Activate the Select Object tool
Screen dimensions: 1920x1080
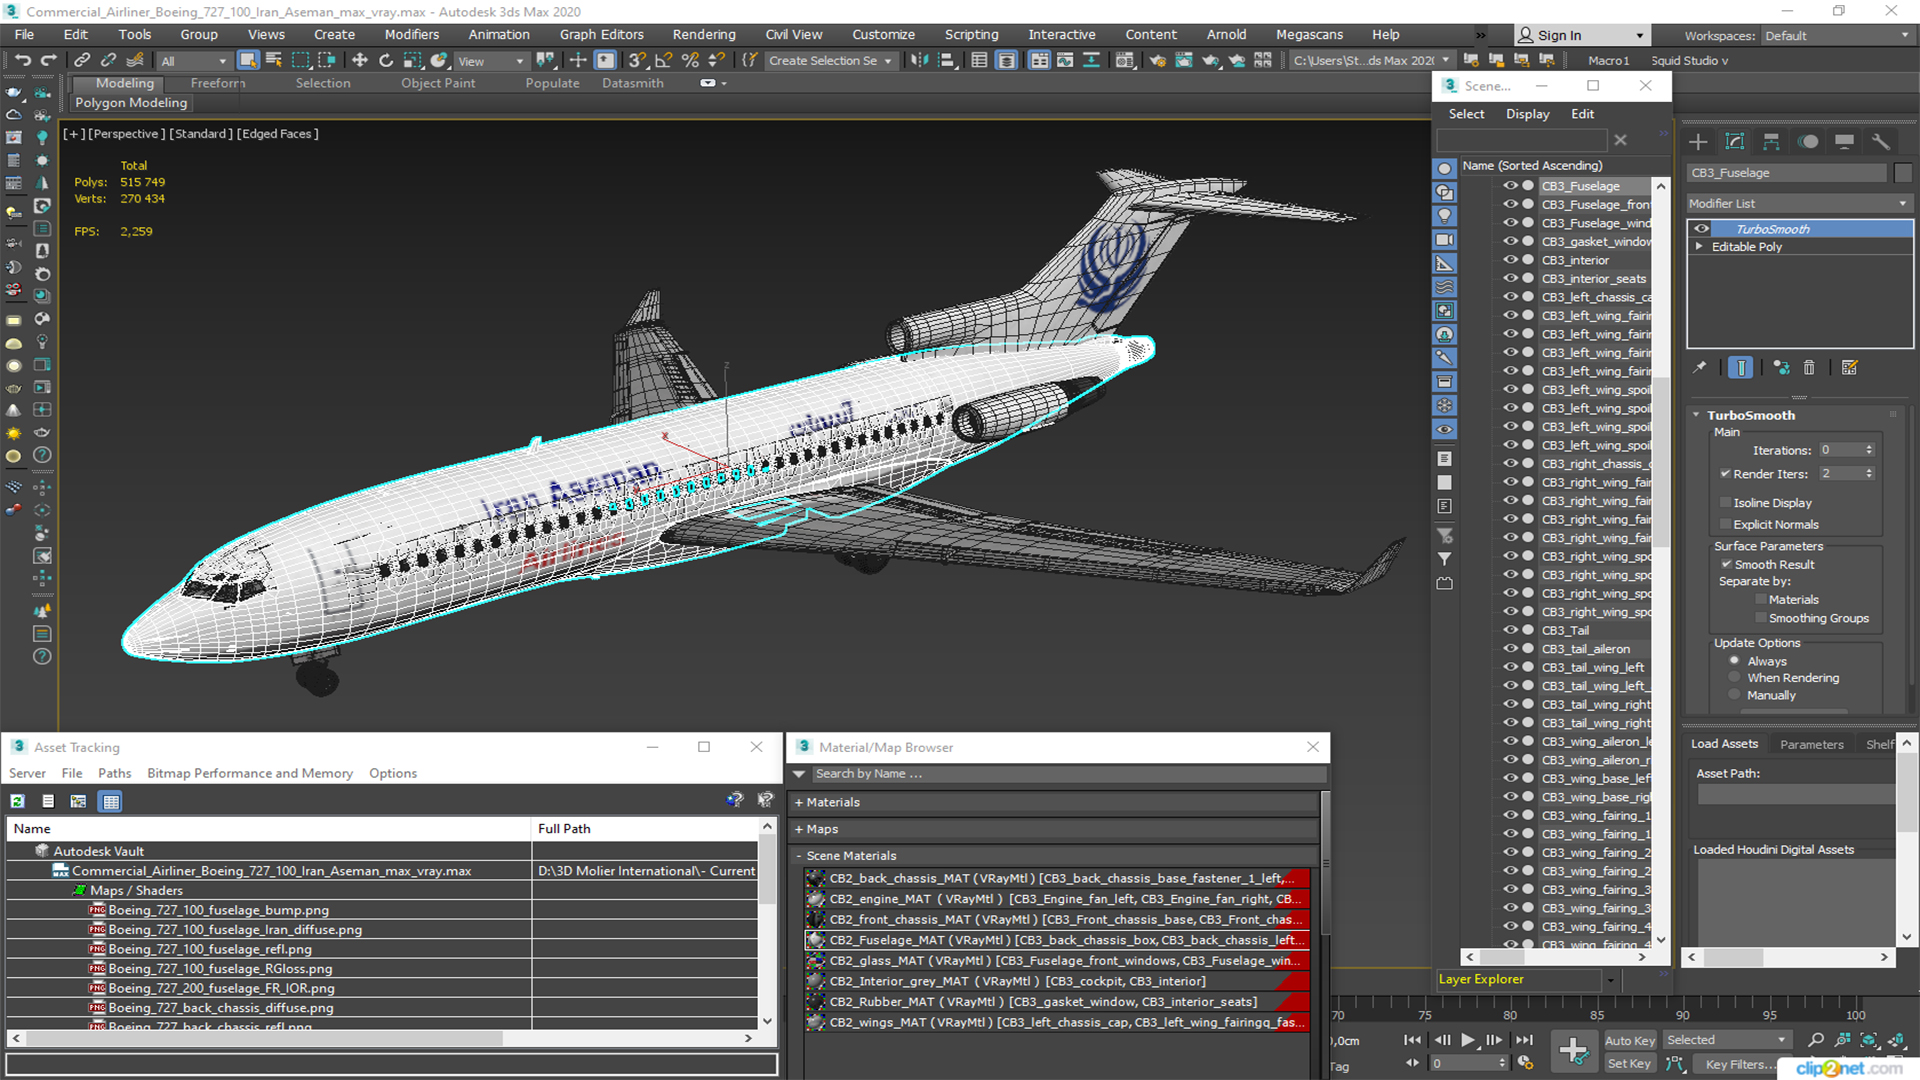248,60
